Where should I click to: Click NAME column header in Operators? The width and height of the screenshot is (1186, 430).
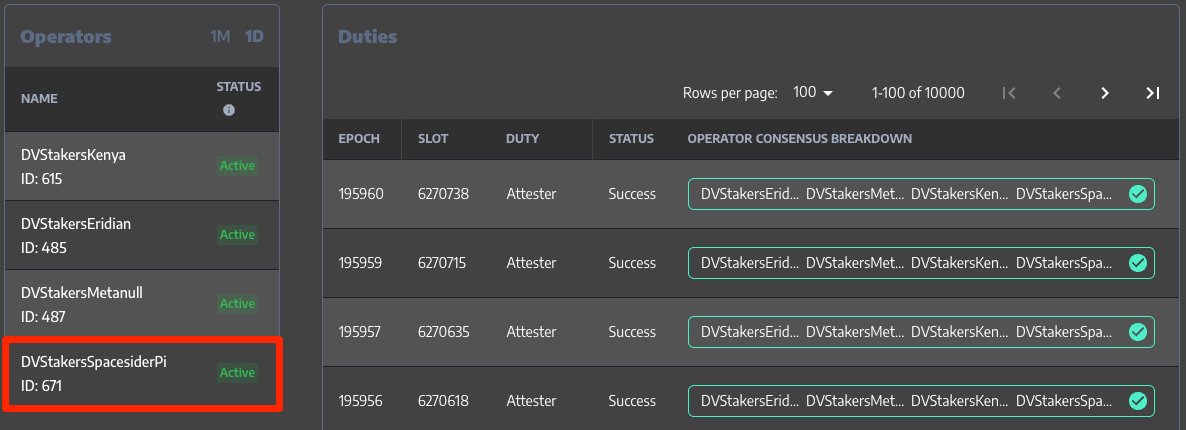pyautogui.click(x=39, y=98)
